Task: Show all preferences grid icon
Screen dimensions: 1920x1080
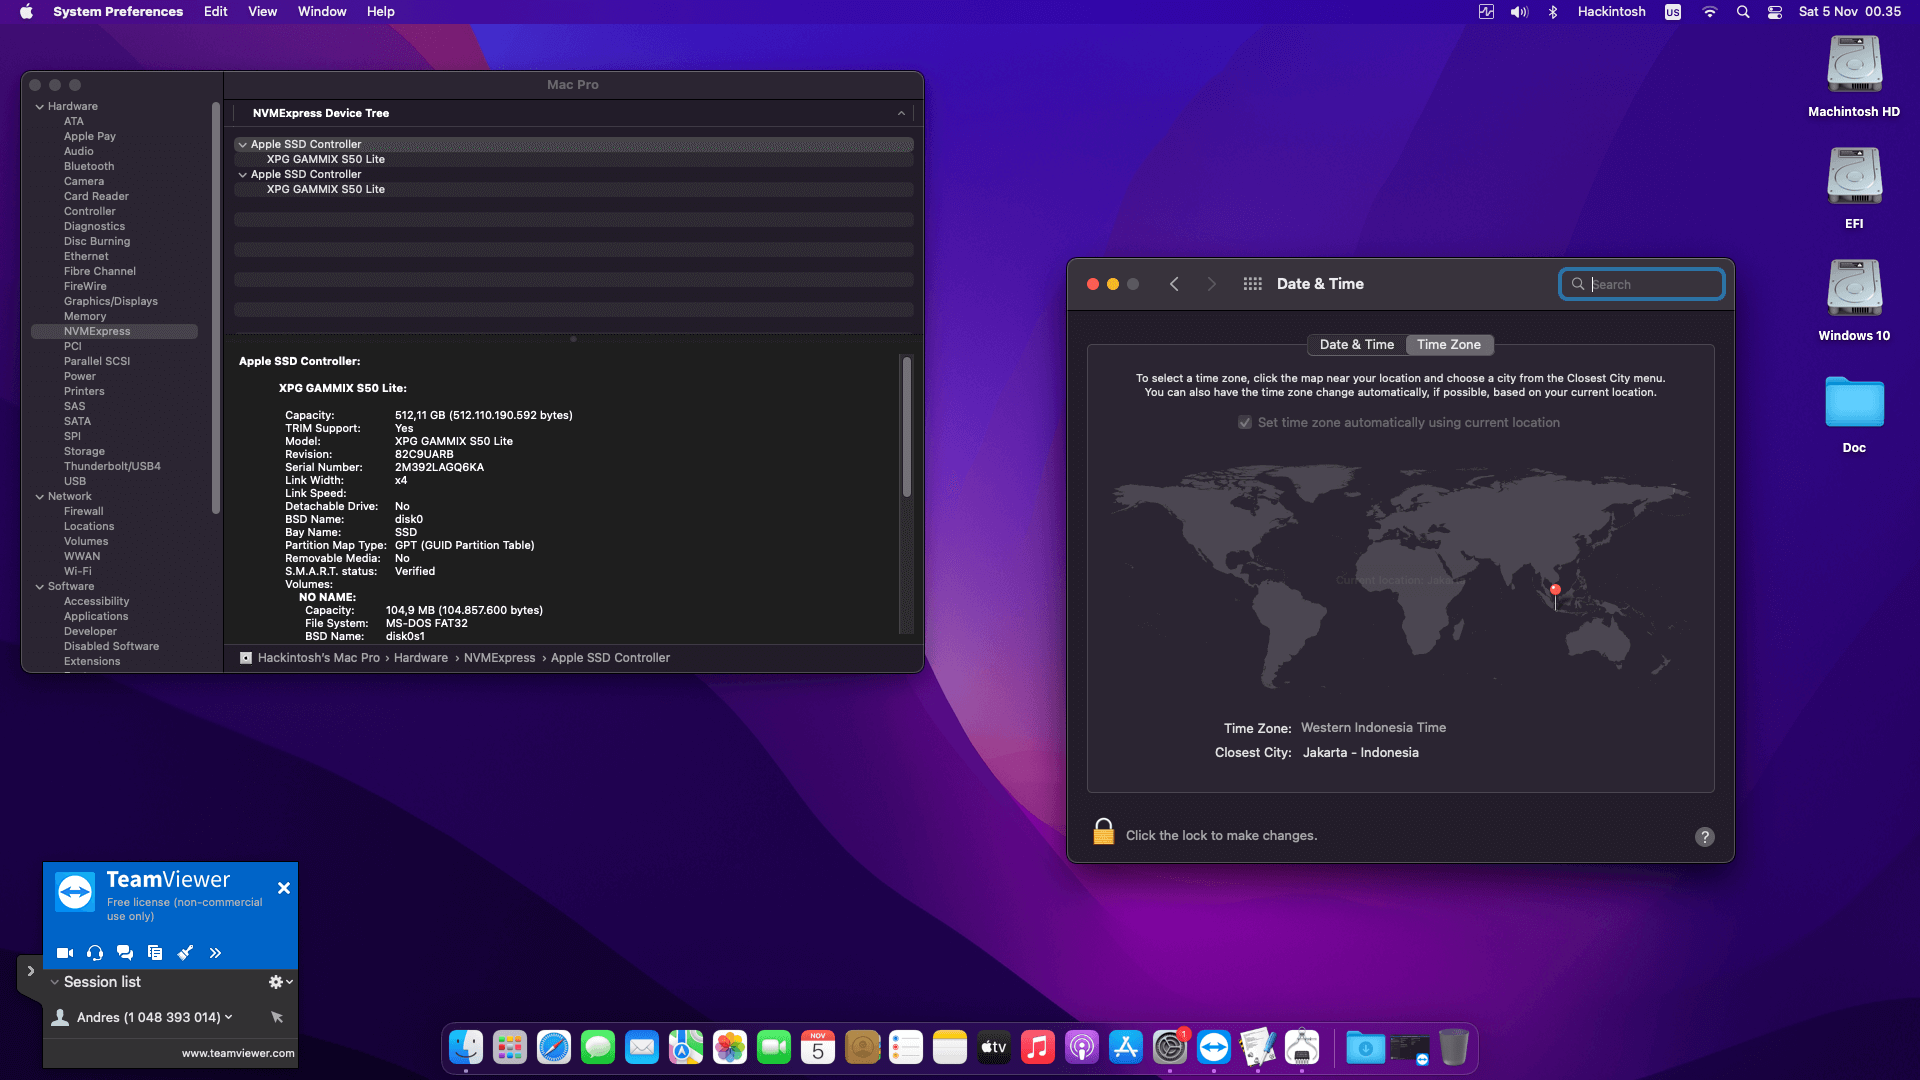Action: [1252, 284]
